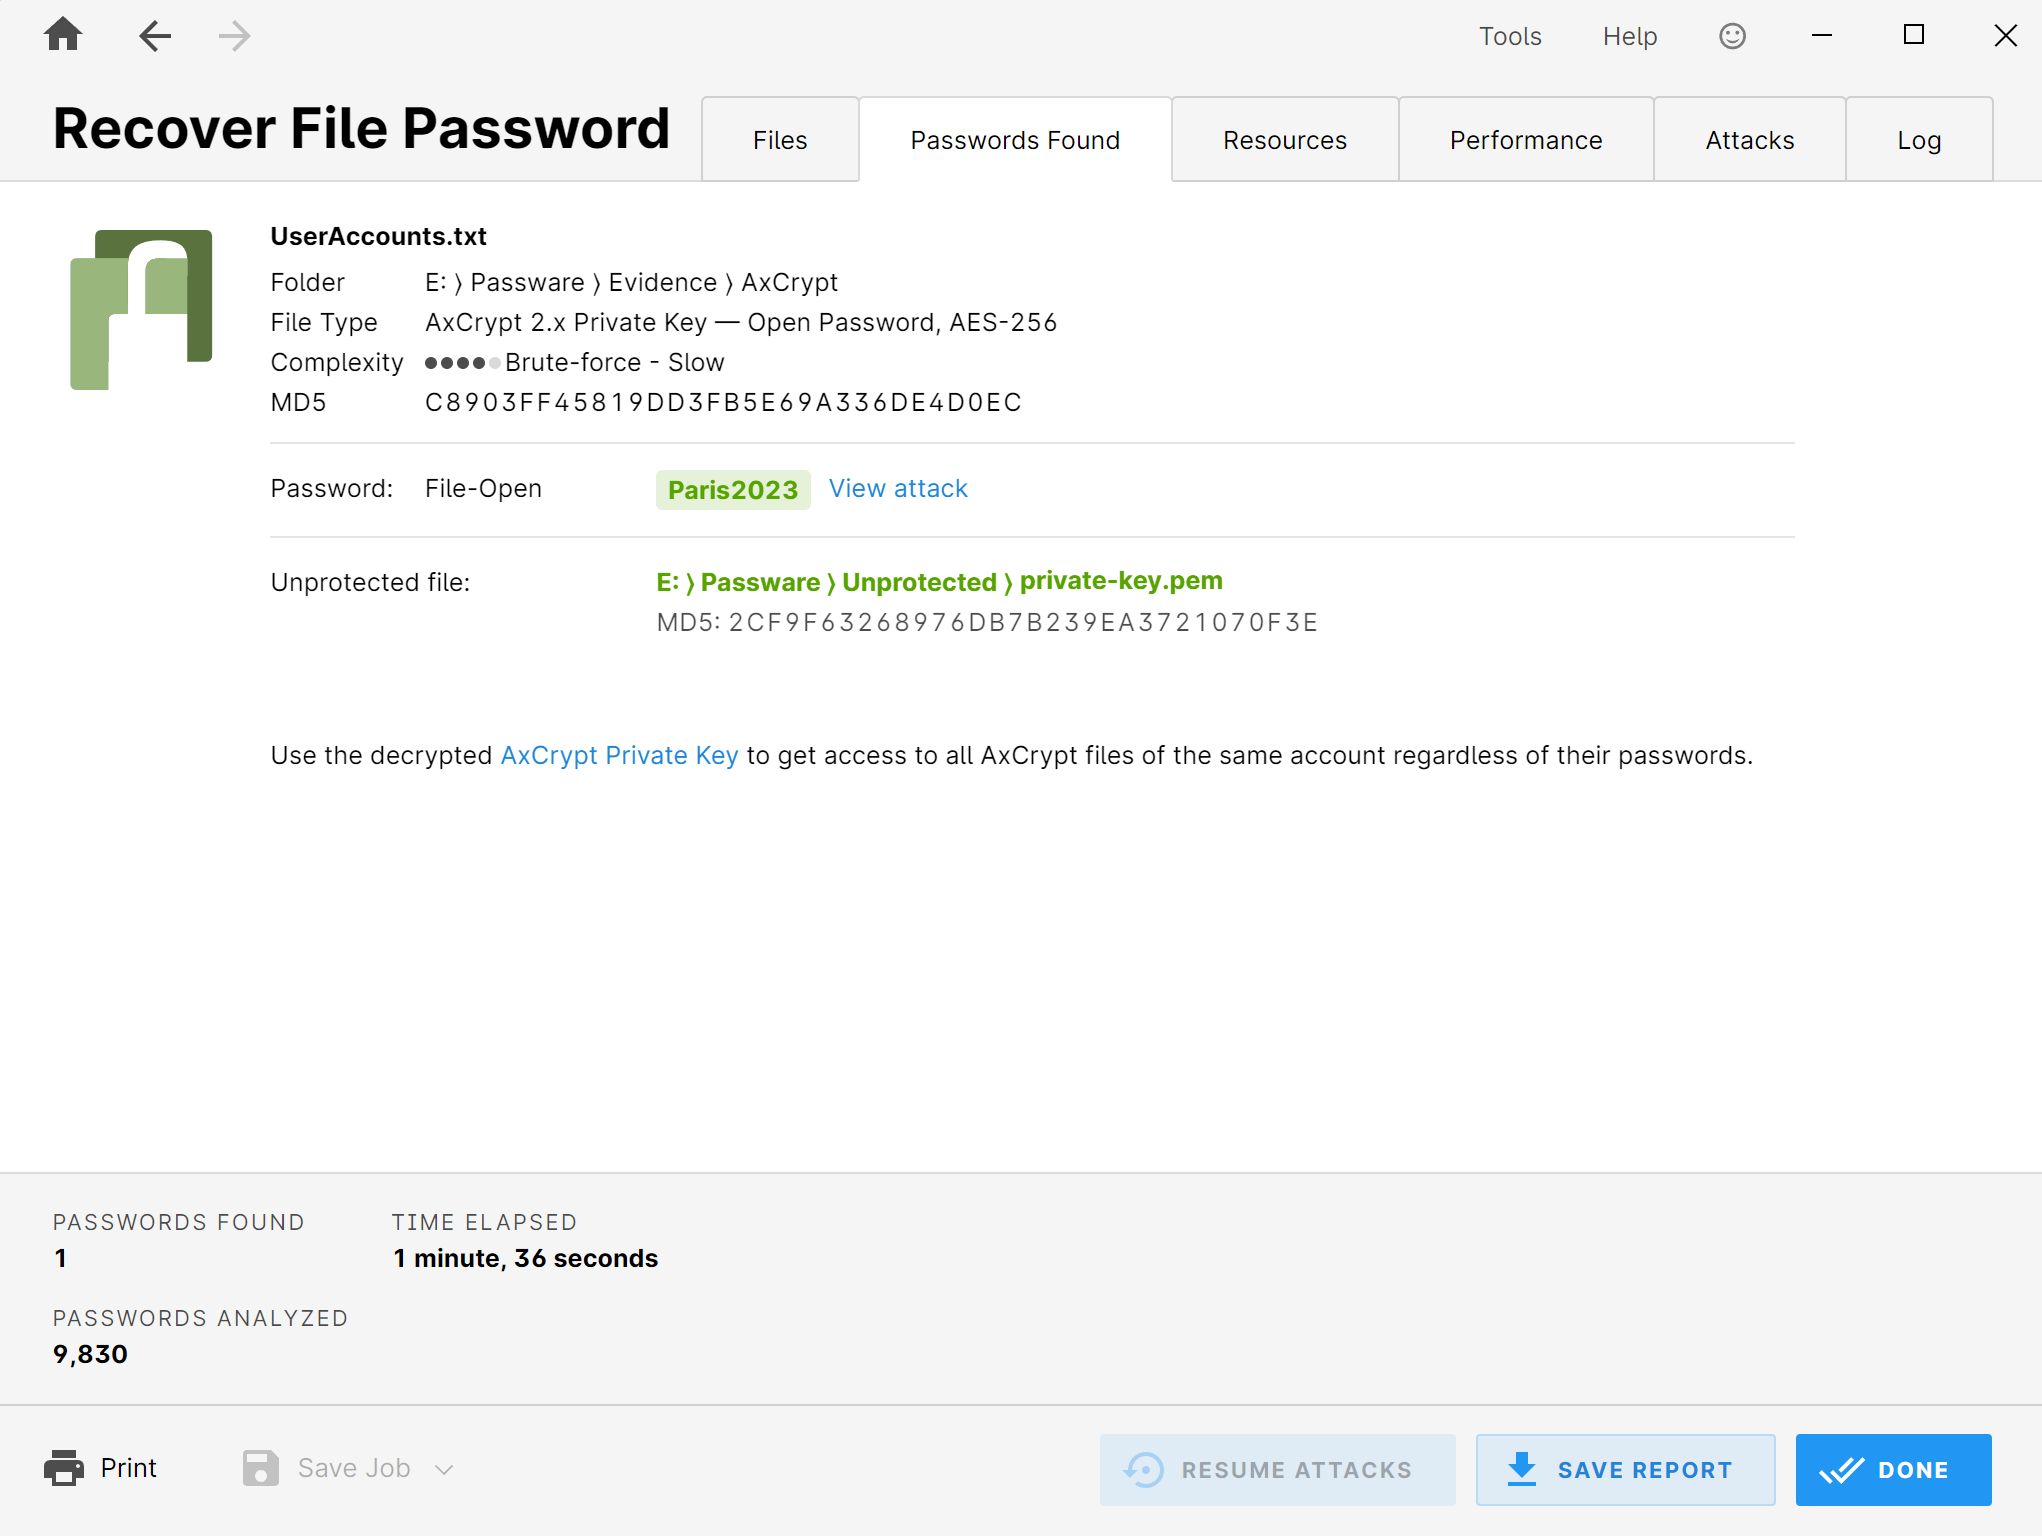This screenshot has height=1536, width=2042.
Task: Close the Passware window
Action: click(2005, 36)
